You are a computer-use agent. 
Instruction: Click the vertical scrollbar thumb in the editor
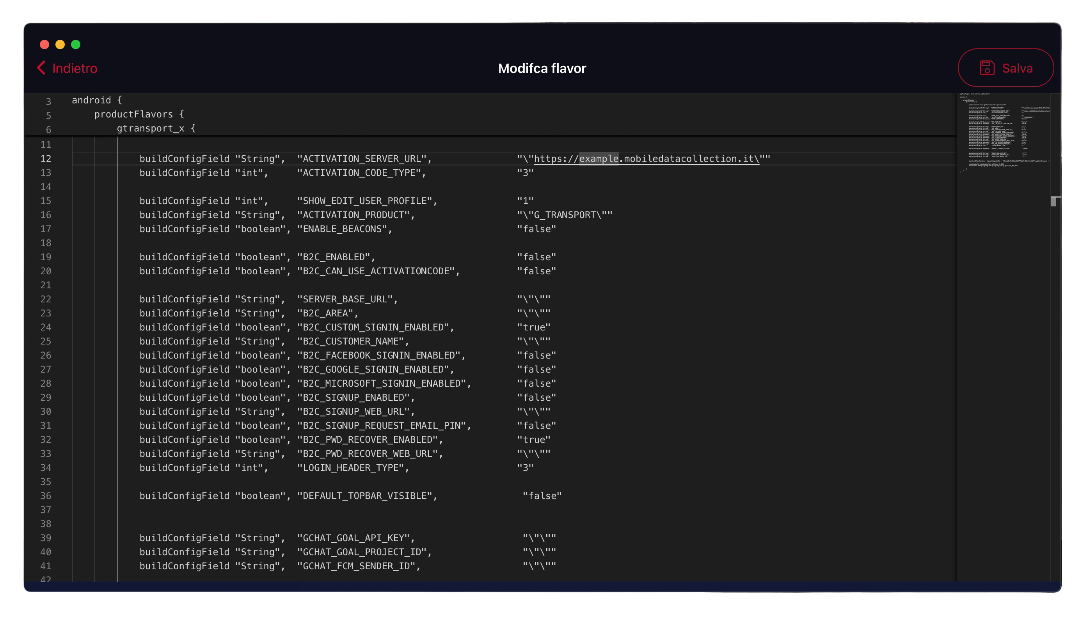(1055, 201)
